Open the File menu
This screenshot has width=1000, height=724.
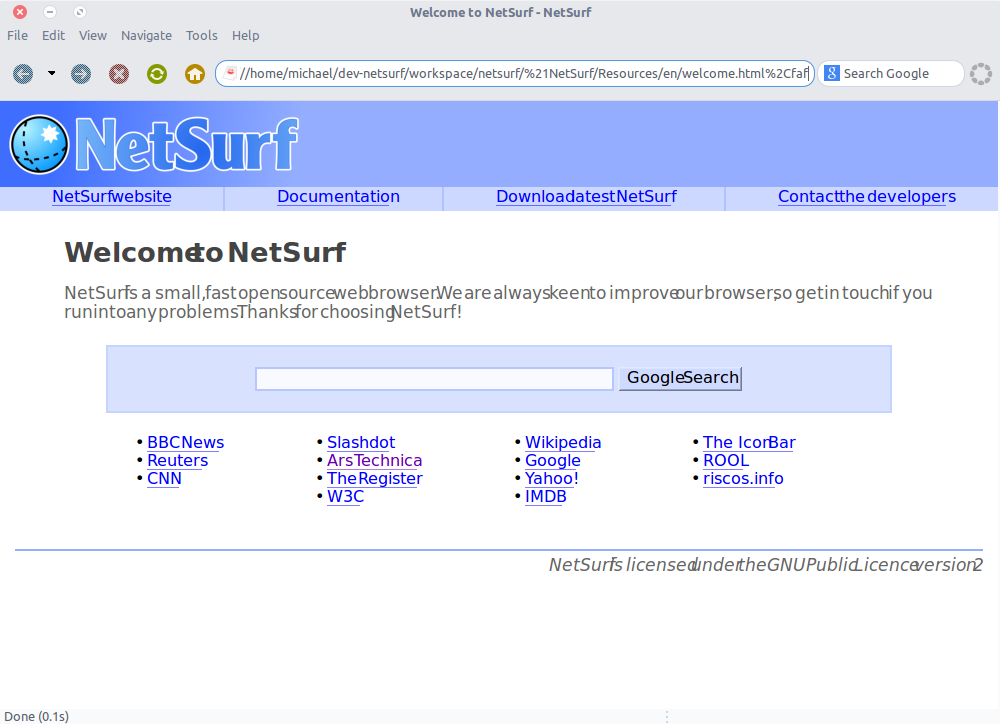[17, 35]
